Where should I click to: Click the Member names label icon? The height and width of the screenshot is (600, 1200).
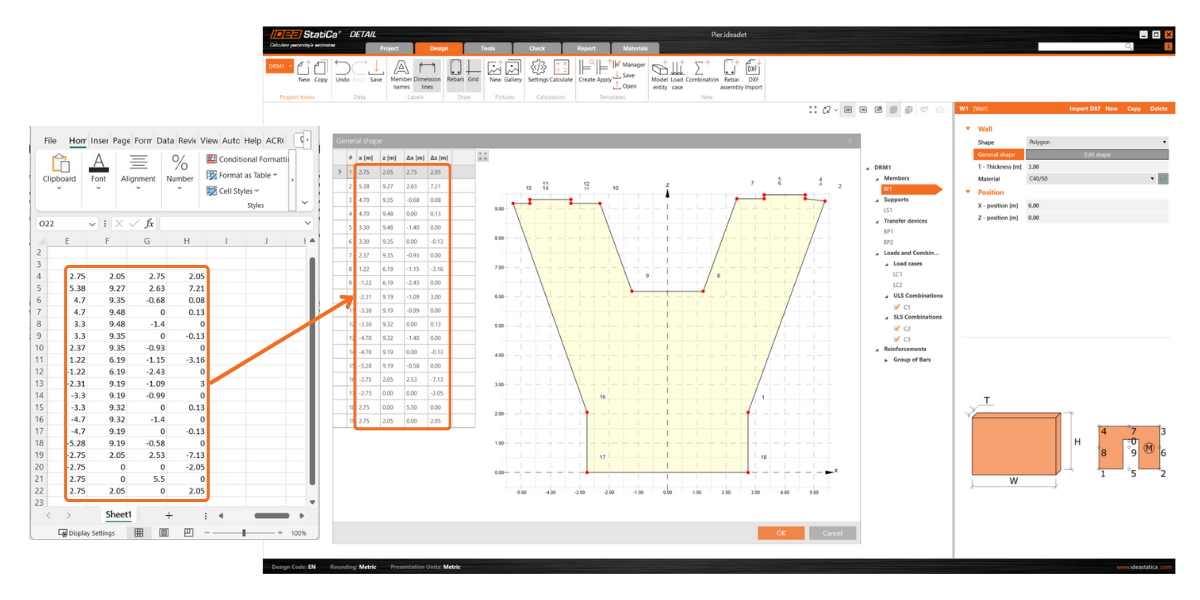401,71
